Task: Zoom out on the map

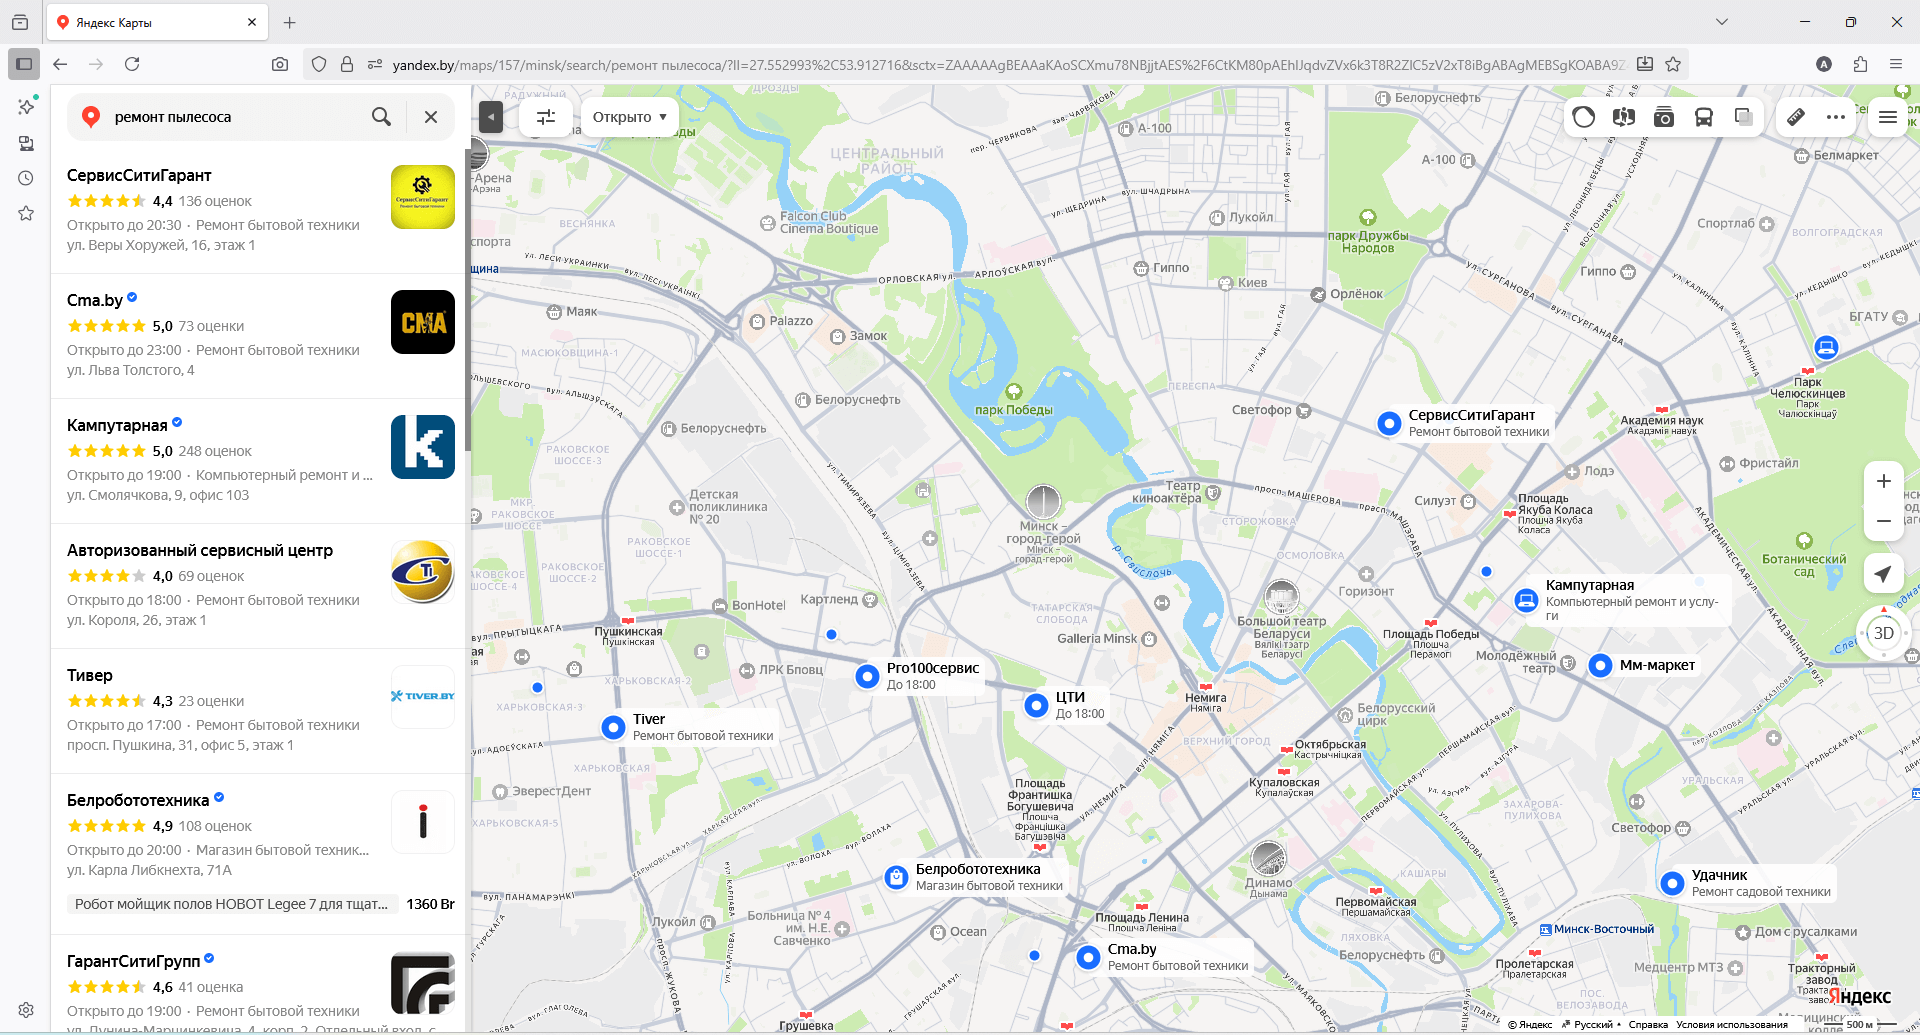Action: point(1883,521)
